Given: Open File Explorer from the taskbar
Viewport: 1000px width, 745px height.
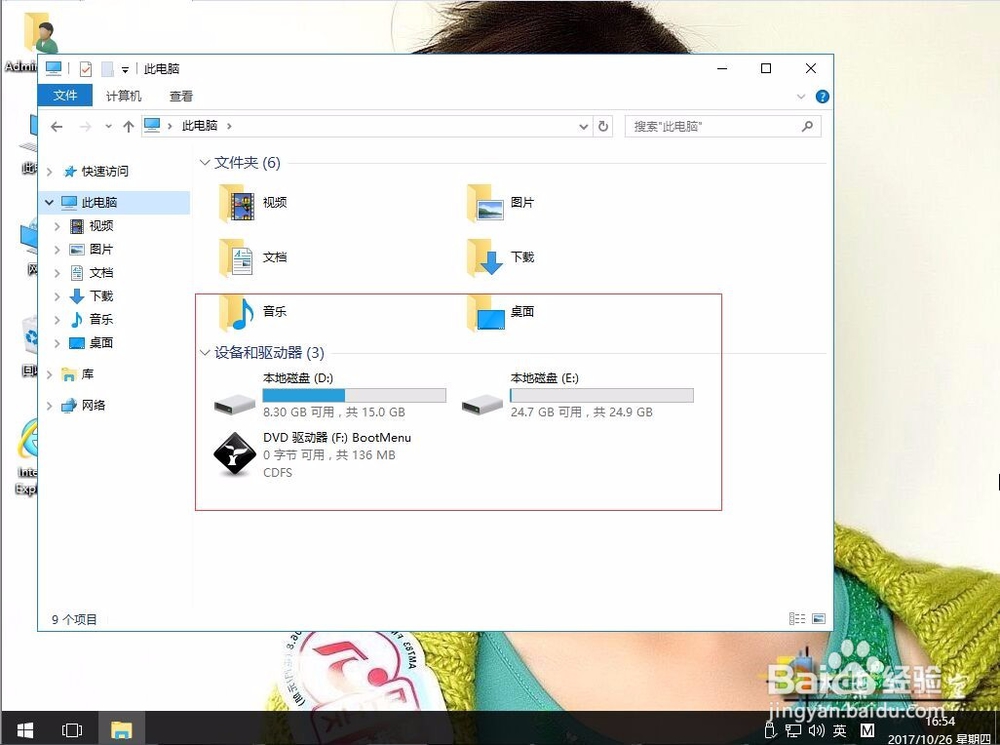Looking at the screenshot, I should pyautogui.click(x=122, y=729).
